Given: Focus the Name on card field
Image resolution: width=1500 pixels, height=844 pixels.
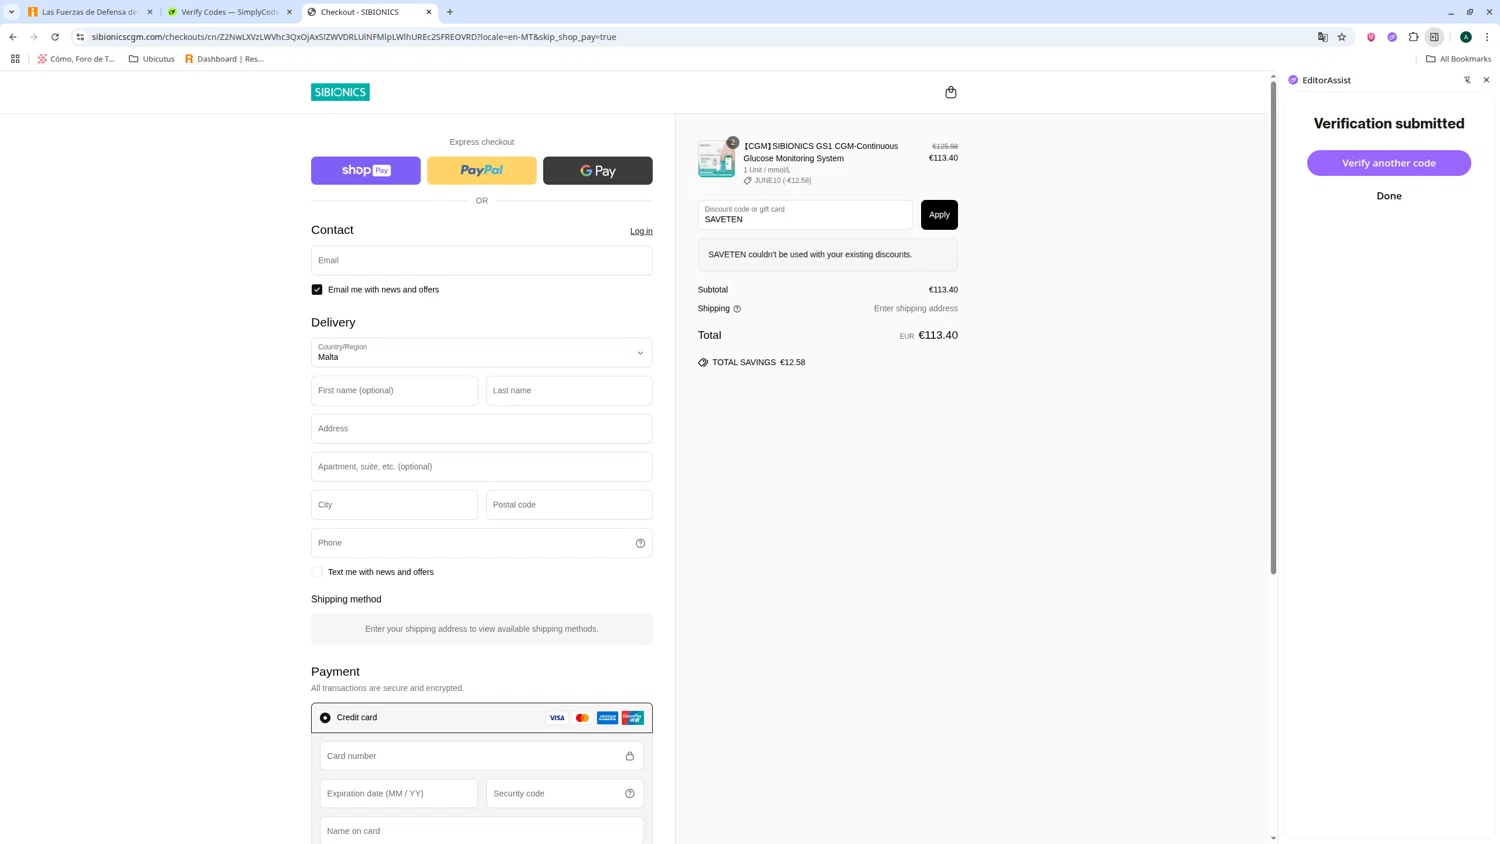Looking at the screenshot, I should 481,831.
